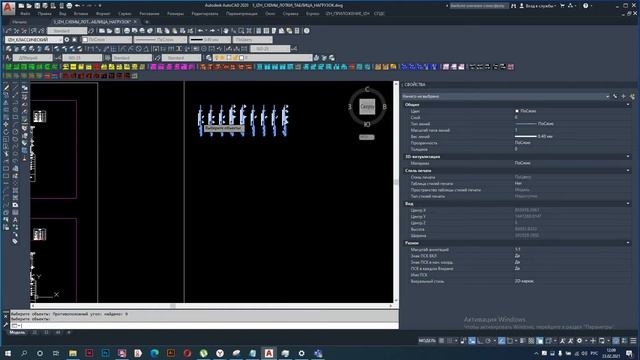Open the text style dropdown in Styles toolbar
640x360 pixels.
point(33,58)
